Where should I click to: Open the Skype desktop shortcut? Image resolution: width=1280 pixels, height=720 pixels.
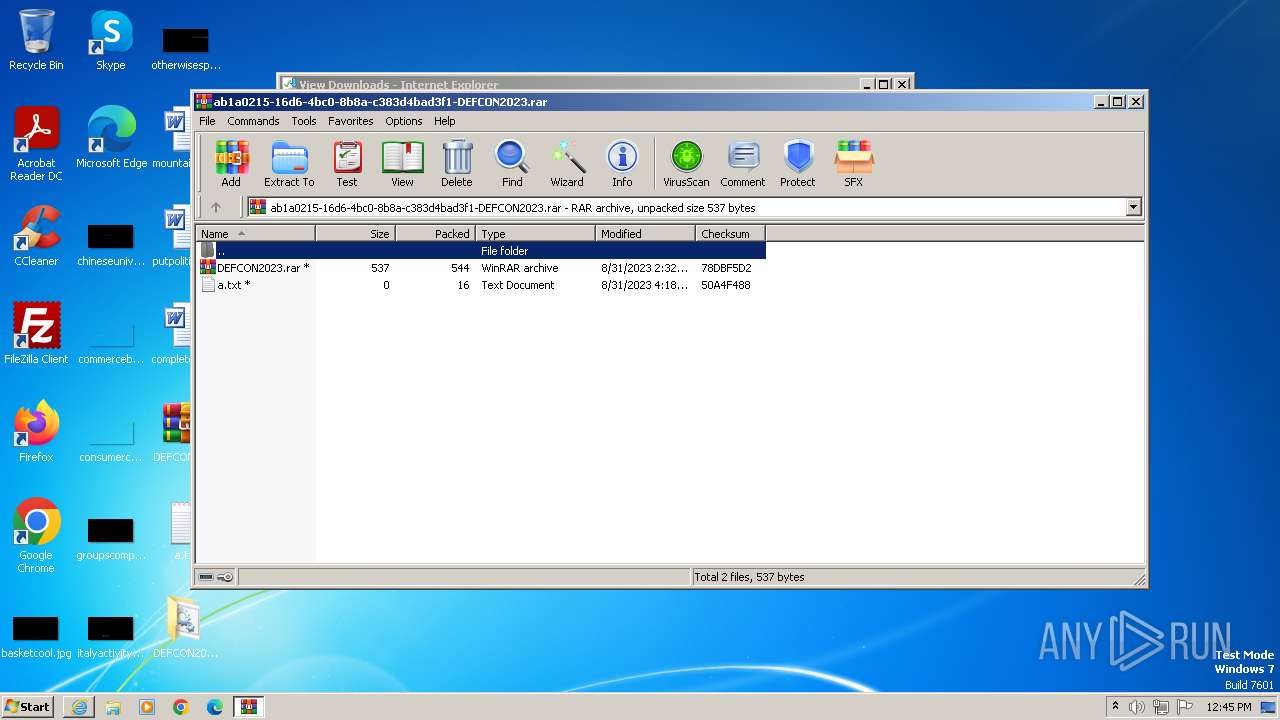tap(111, 40)
